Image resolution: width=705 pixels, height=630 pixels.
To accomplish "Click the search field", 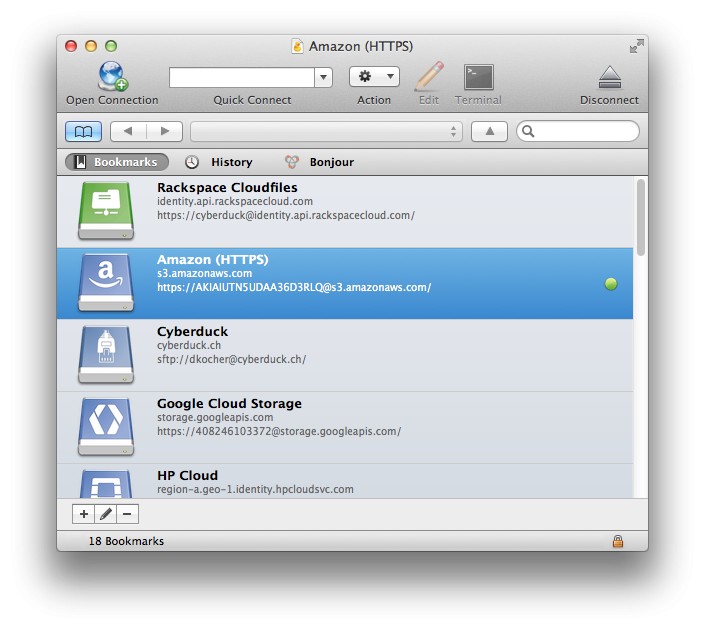I will [578, 131].
